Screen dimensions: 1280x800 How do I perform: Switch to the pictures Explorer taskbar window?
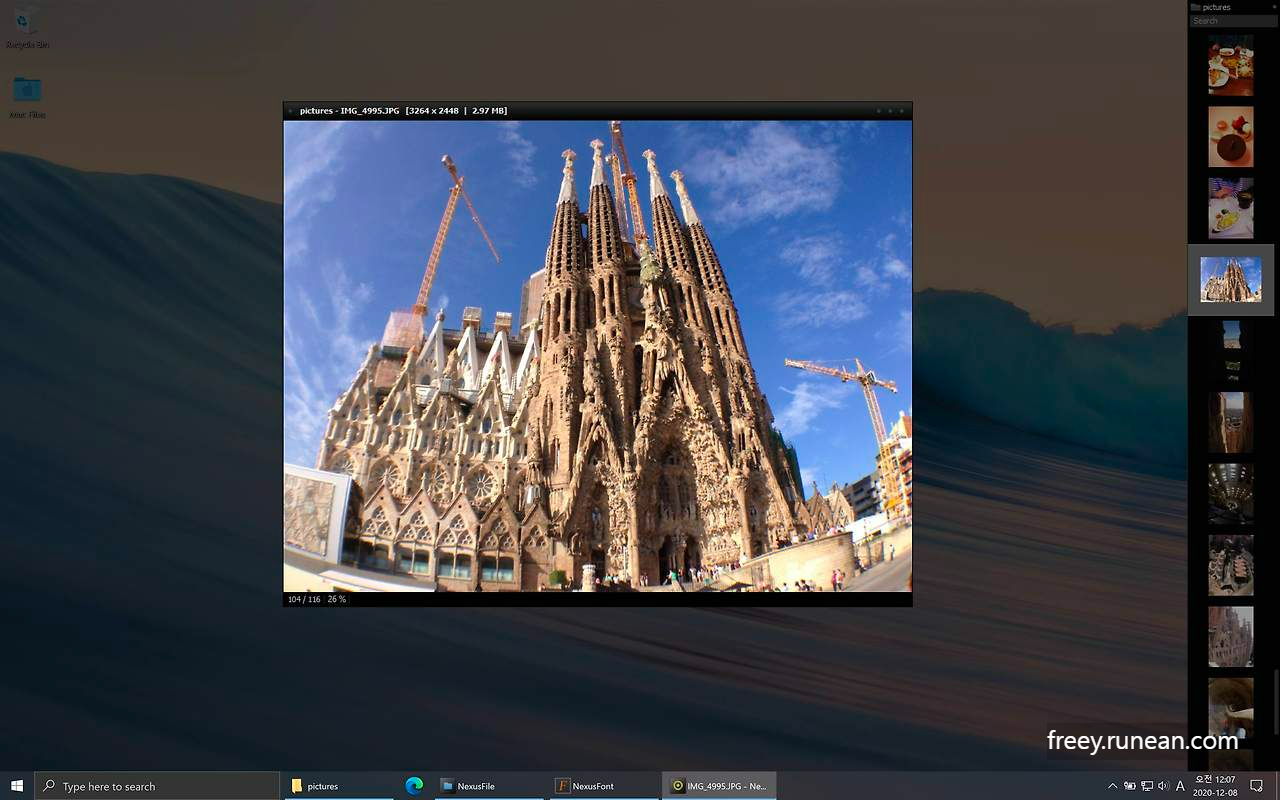coord(337,786)
